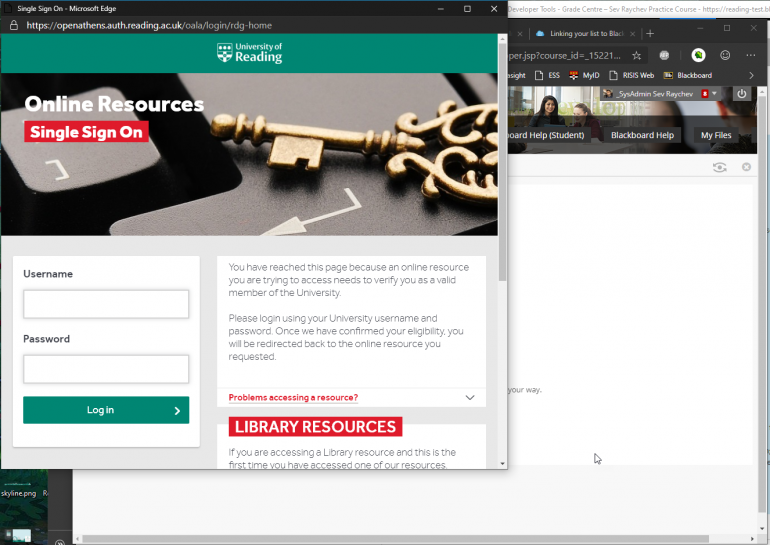
Task: Show more bookmarks bar items chevron
Action: click(751, 75)
